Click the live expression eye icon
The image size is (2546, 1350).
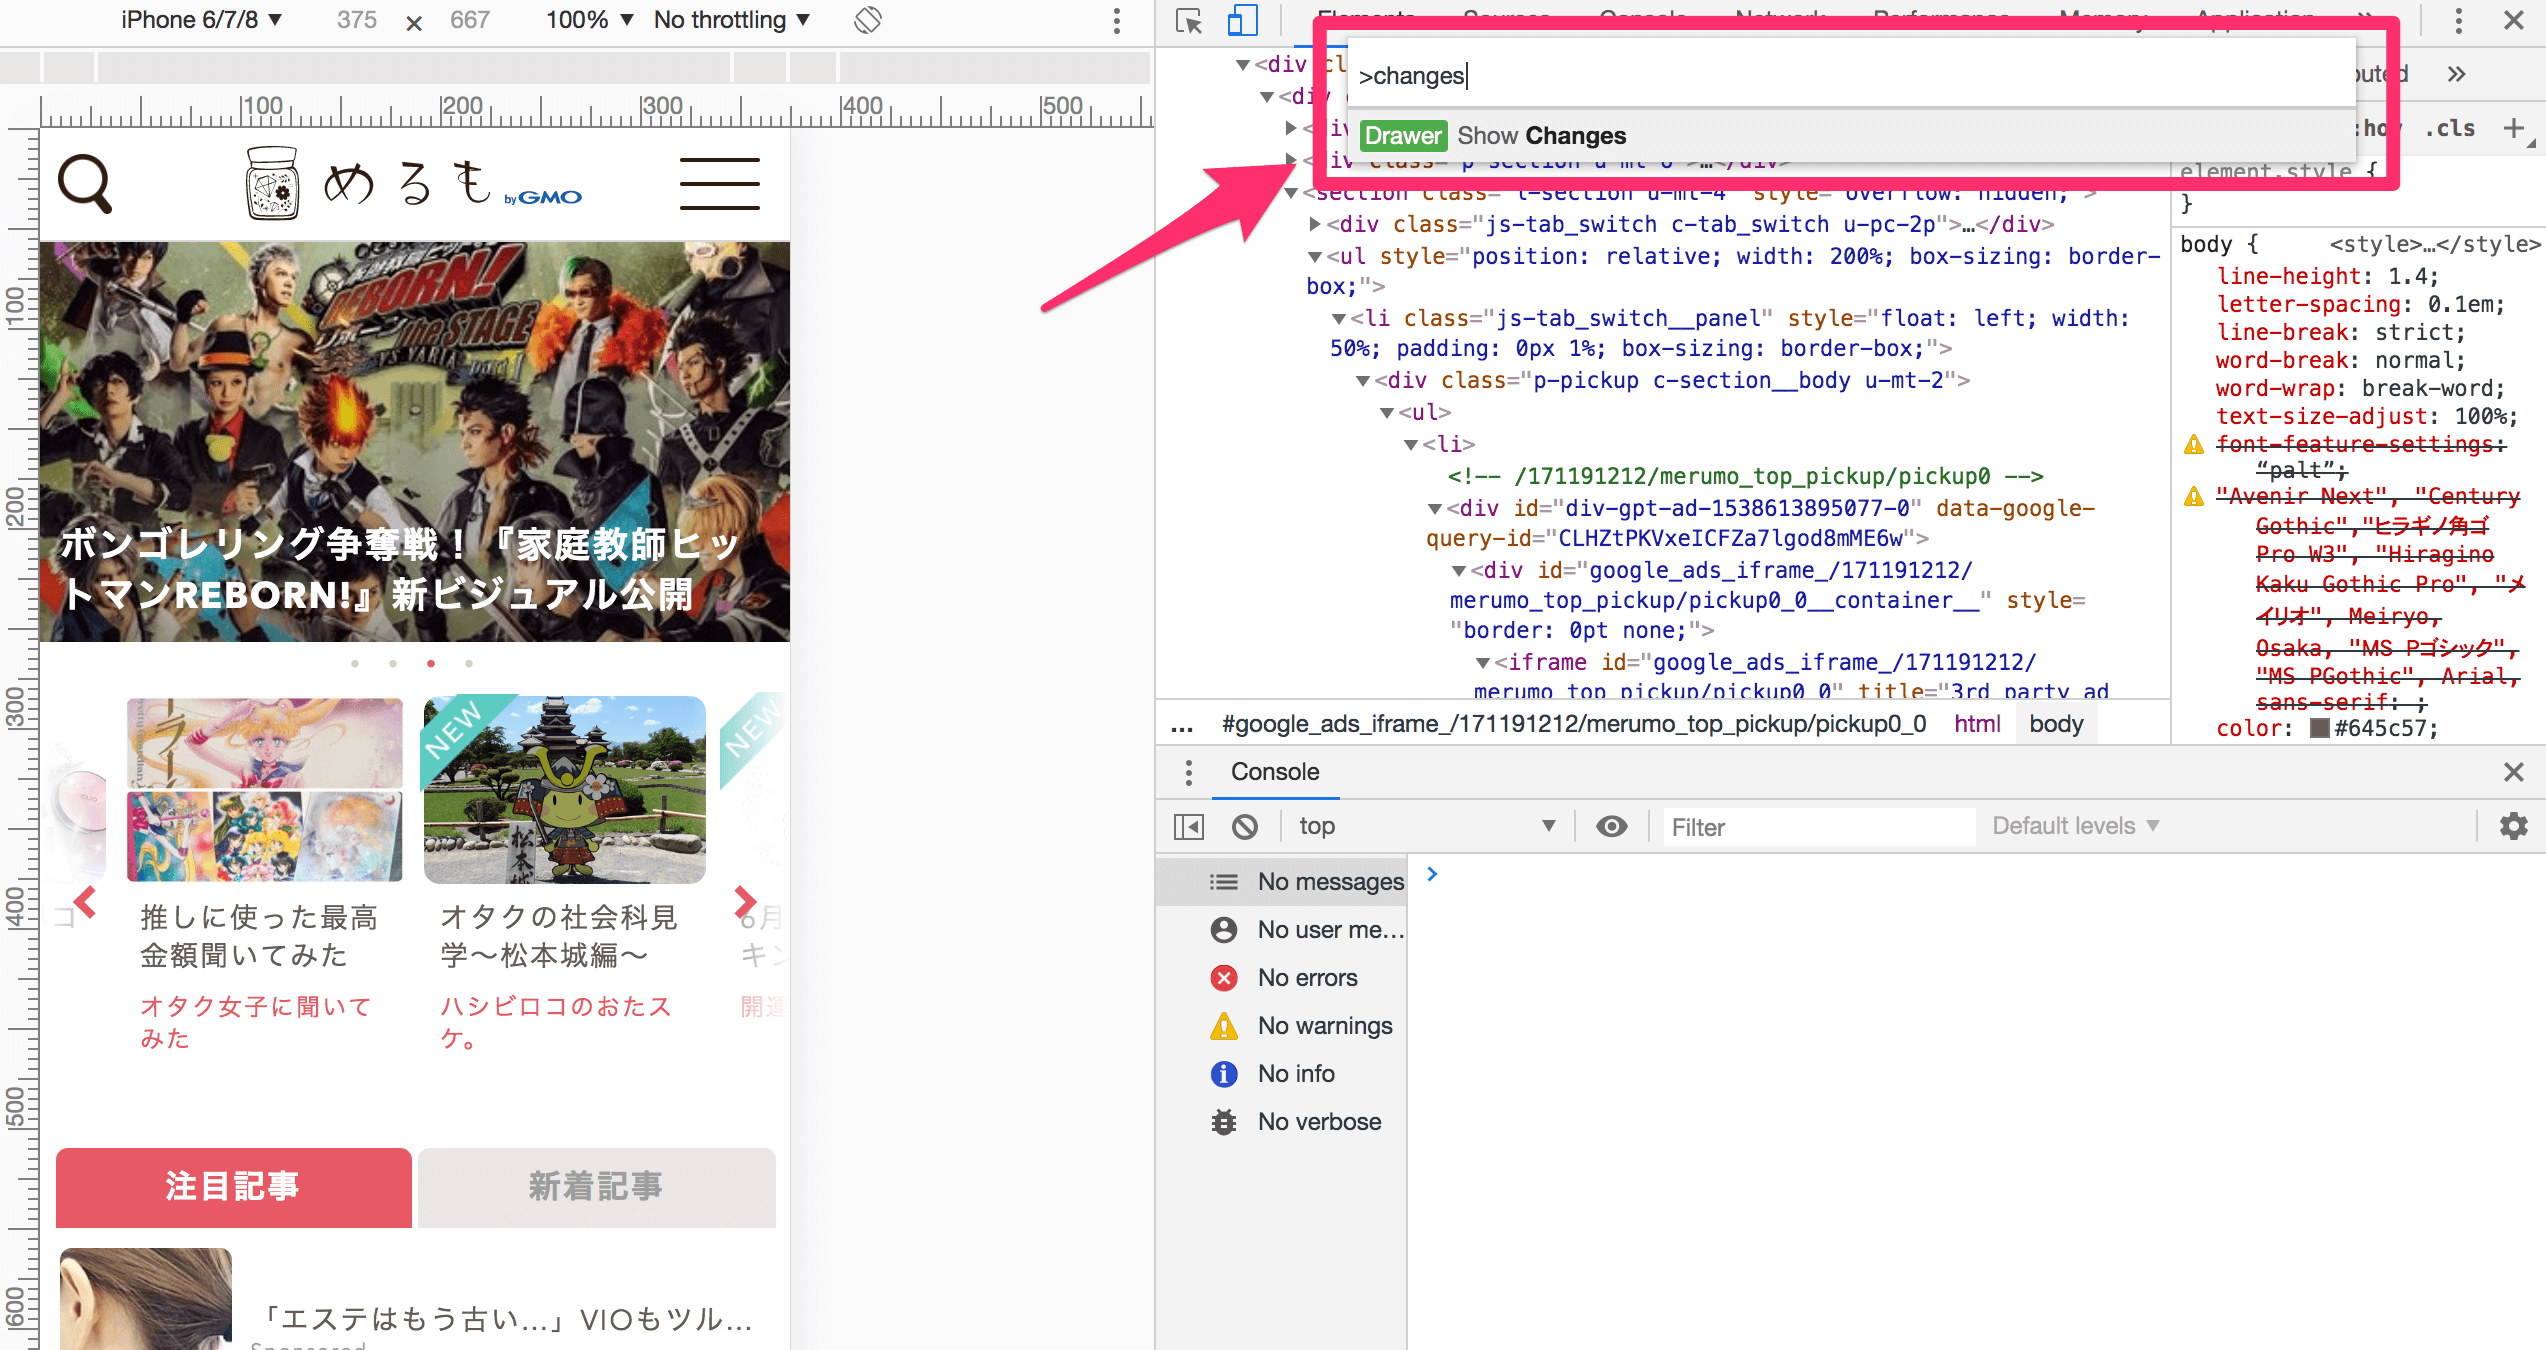tap(1611, 827)
